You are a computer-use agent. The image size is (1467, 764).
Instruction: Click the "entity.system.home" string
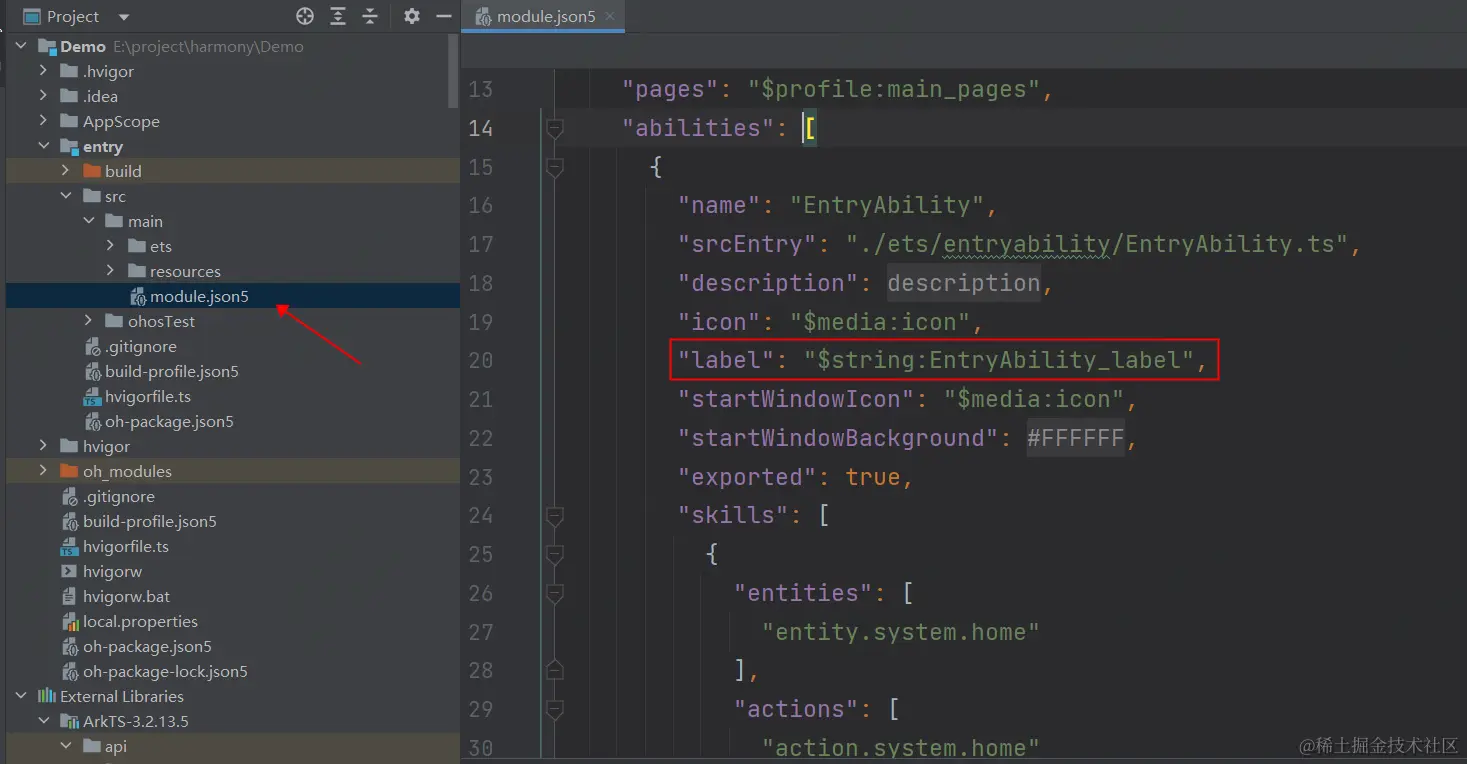pos(901,632)
